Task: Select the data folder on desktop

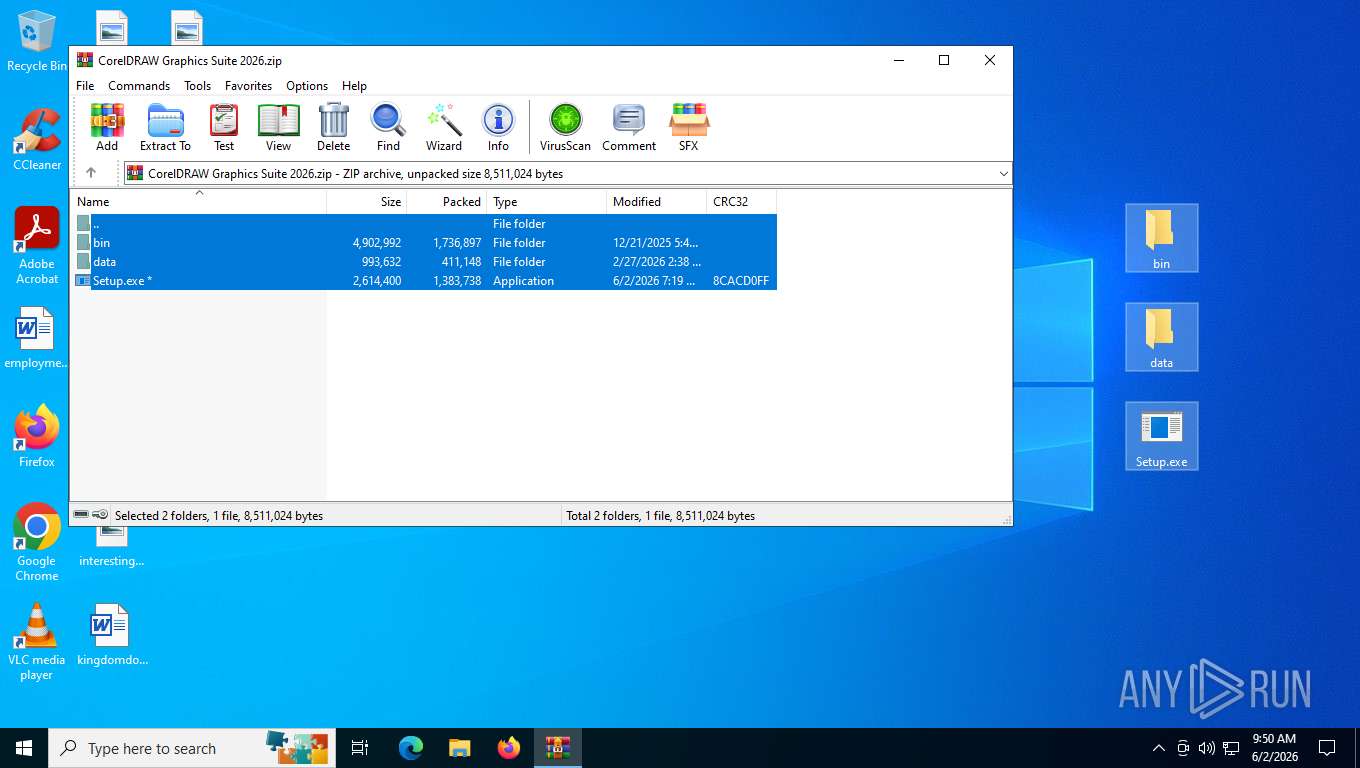Action: point(1161,337)
